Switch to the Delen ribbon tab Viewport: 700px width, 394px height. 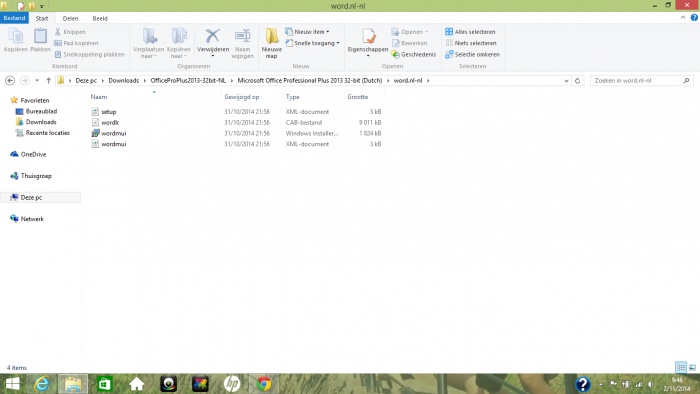pyautogui.click(x=70, y=18)
